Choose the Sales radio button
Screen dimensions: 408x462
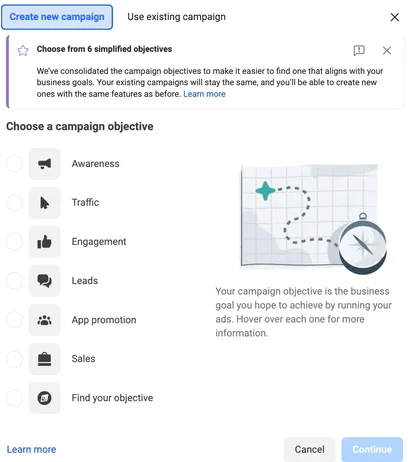pyautogui.click(x=14, y=359)
